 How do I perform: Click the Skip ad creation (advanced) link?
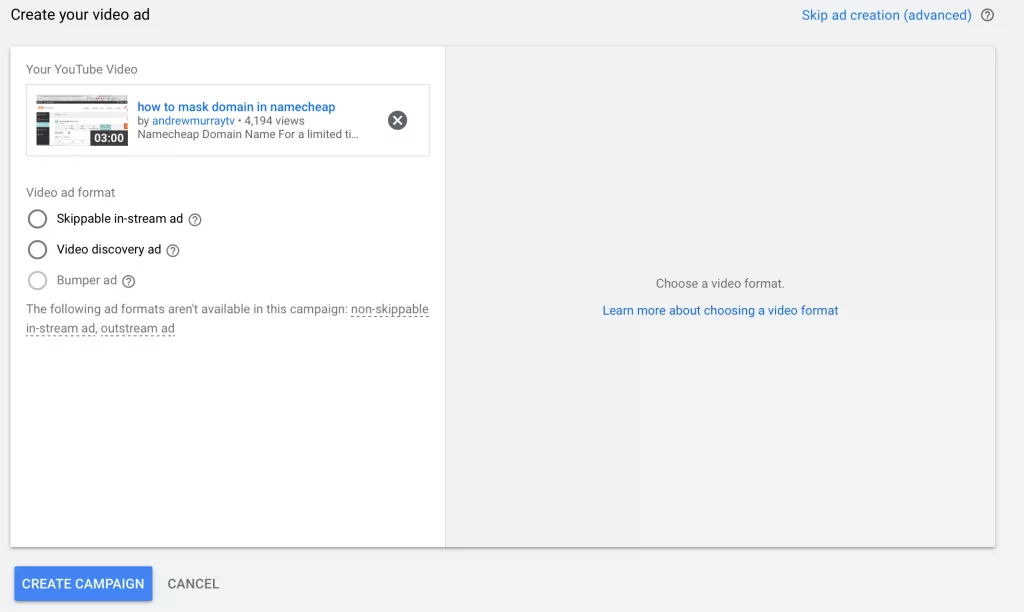[x=886, y=15]
